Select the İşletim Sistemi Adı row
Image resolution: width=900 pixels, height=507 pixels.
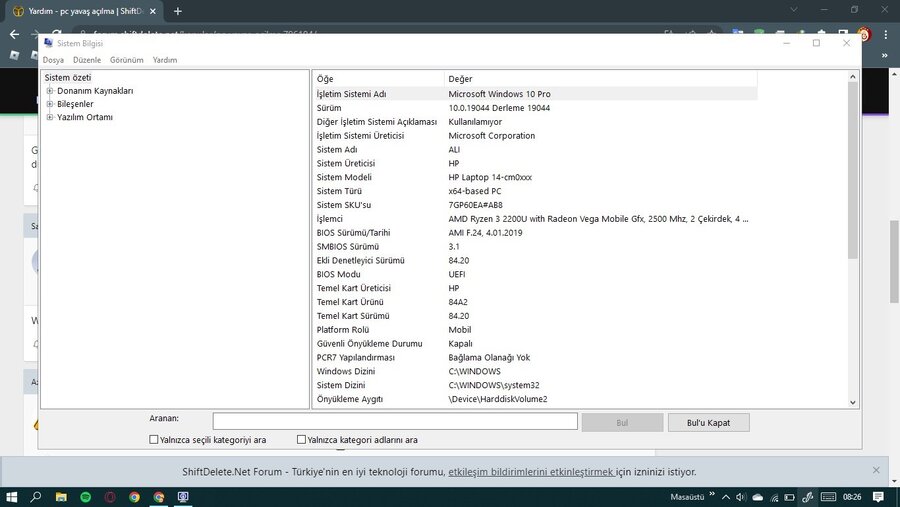(536, 94)
